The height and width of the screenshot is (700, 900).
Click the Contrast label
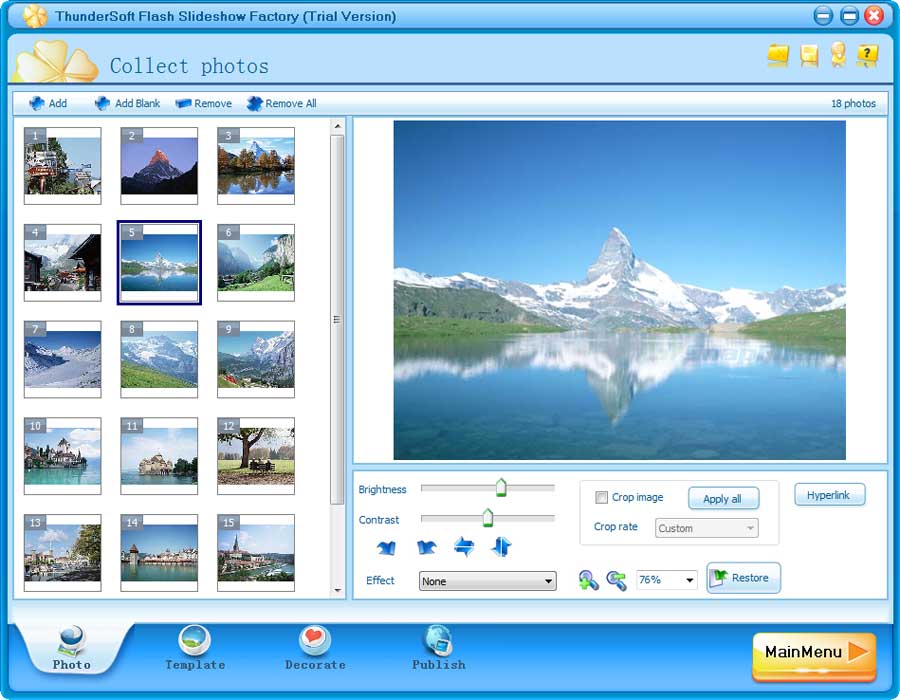point(379,520)
